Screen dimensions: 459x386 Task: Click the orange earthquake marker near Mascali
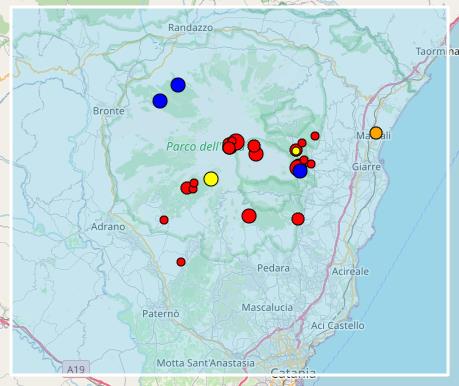[376, 133]
